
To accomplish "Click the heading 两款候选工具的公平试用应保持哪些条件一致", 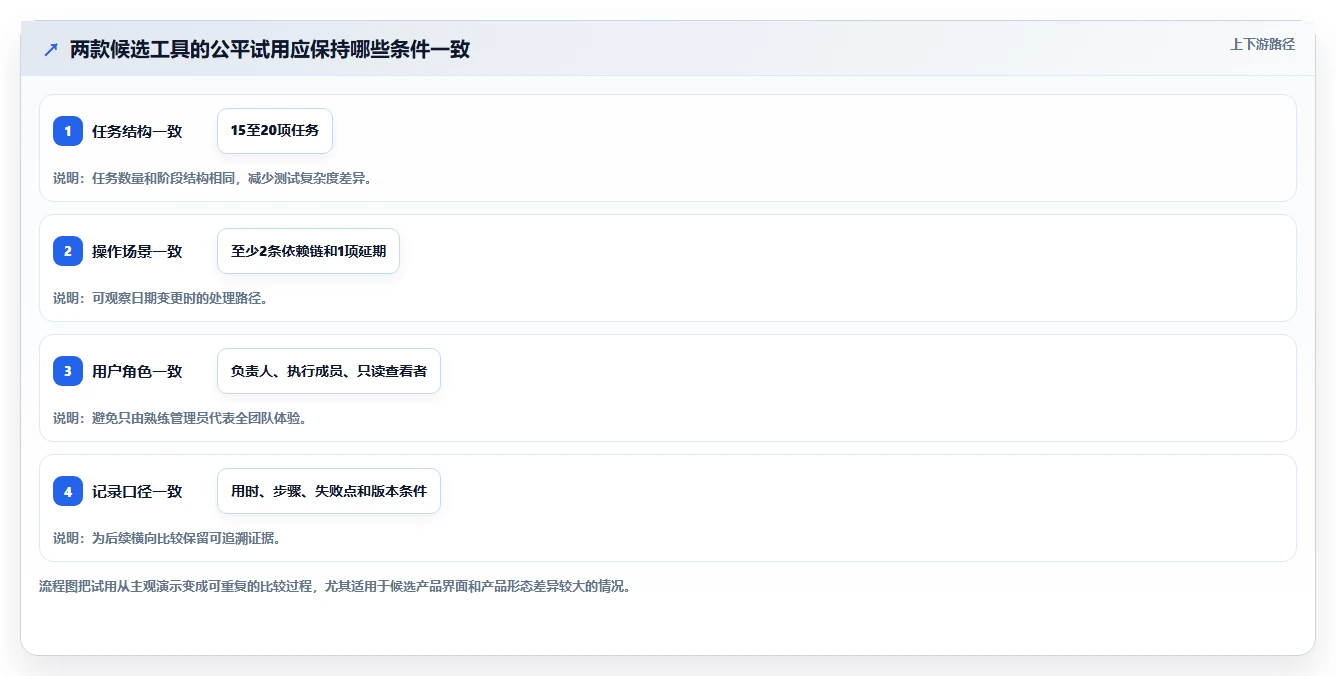I will (x=270, y=49).
